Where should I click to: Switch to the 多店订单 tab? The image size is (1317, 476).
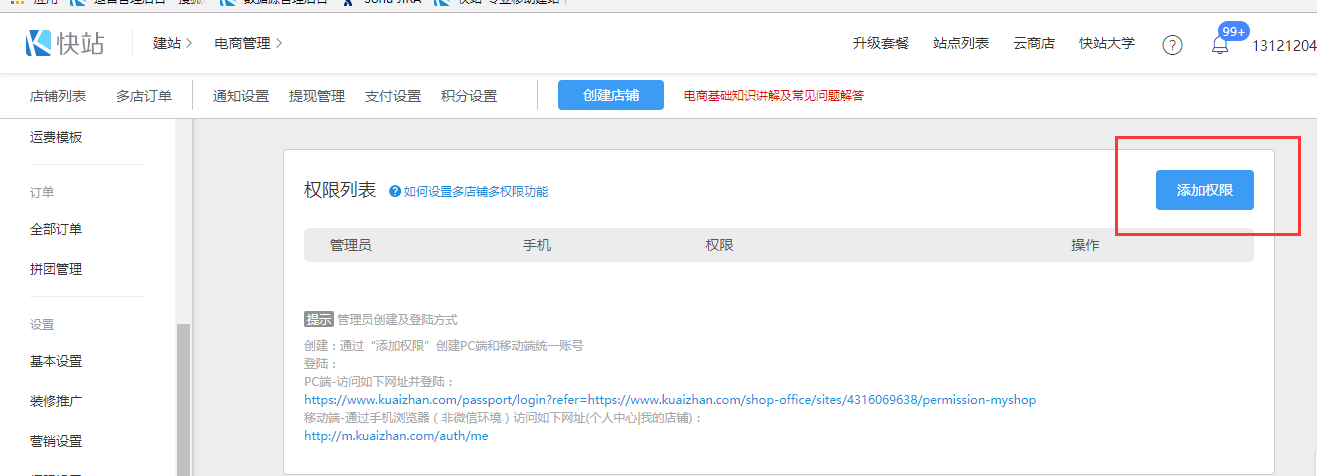click(144, 96)
